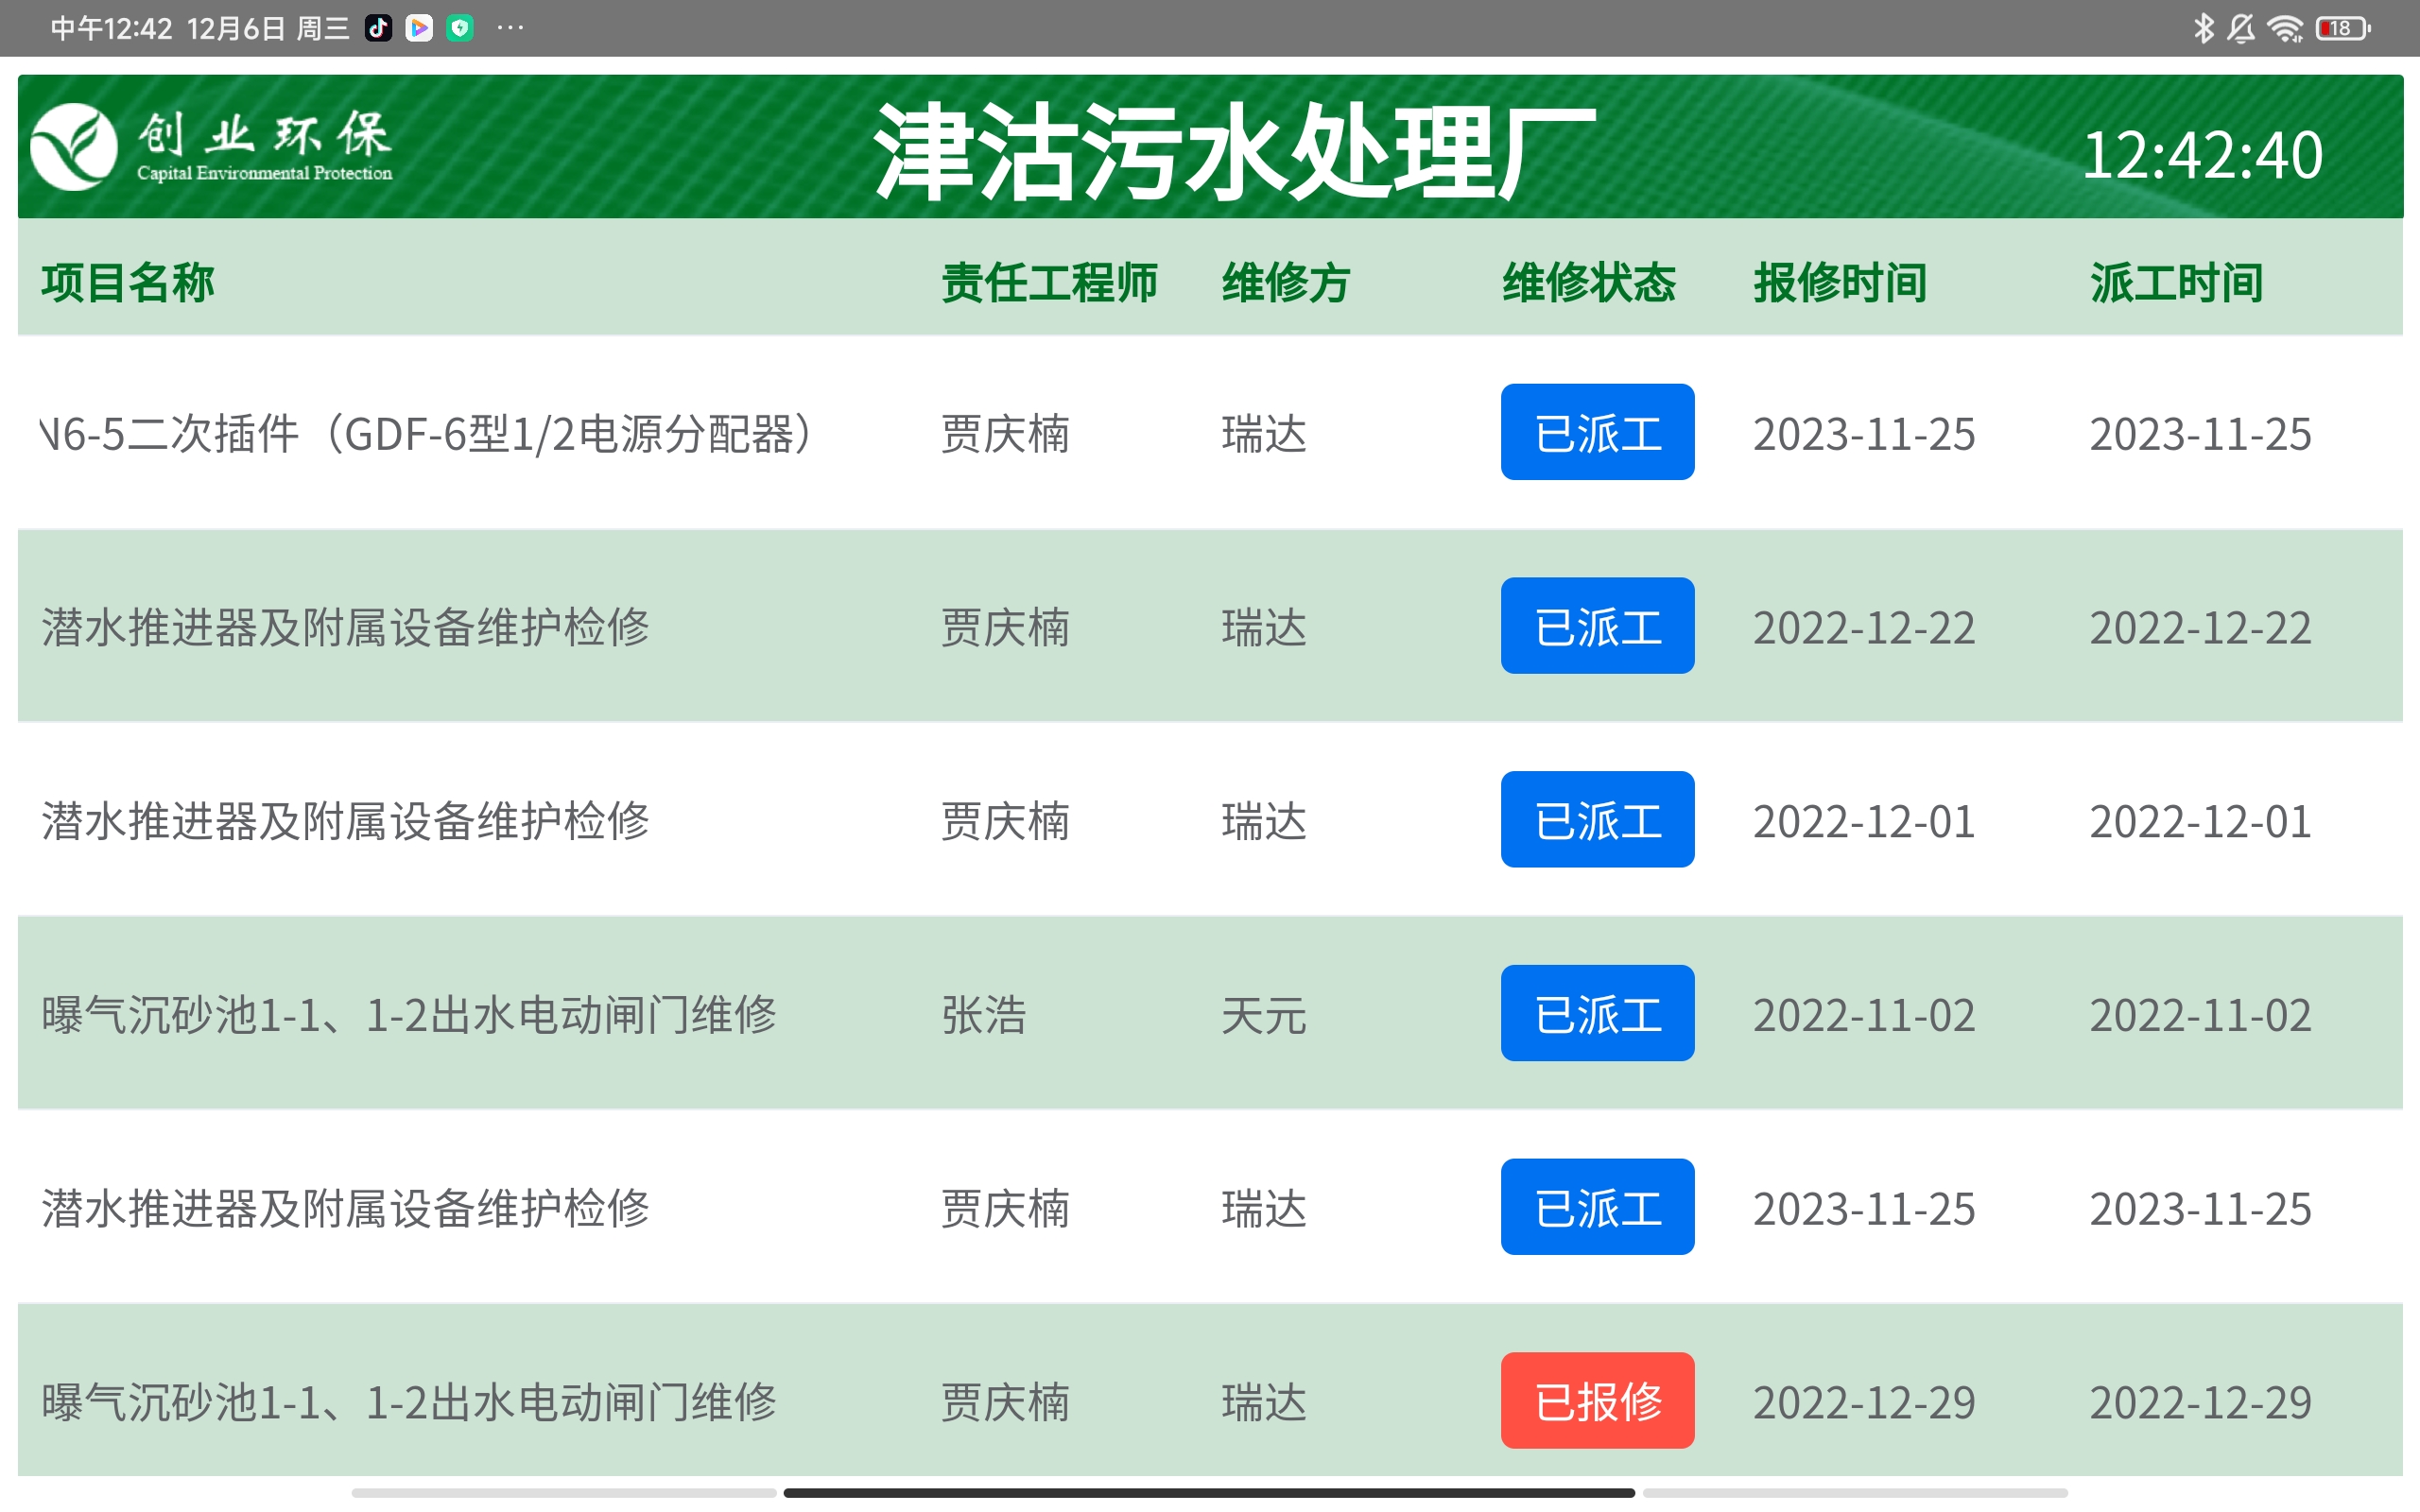Tap the video player notification icon
Image resolution: width=2420 pixels, height=1512 pixels.
point(419,28)
